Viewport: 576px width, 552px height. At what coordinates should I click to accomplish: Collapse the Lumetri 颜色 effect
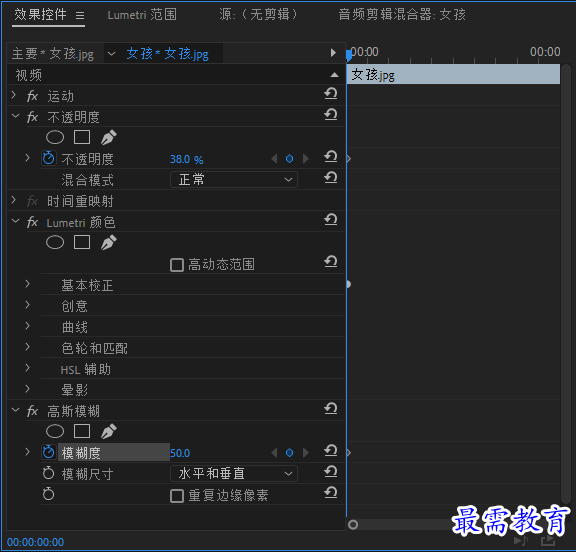click(15, 221)
